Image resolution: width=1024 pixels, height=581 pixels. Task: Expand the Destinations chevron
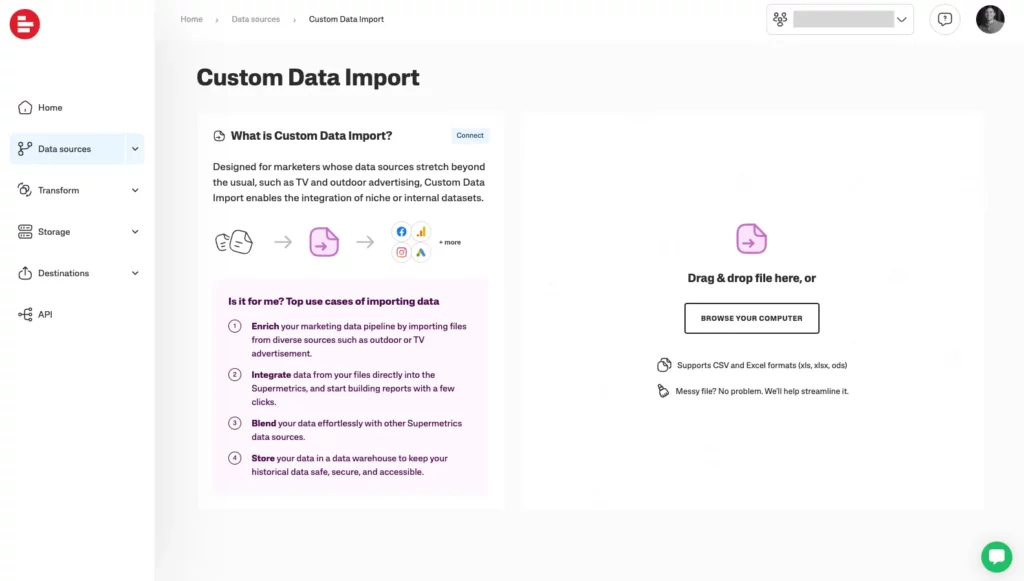135,273
